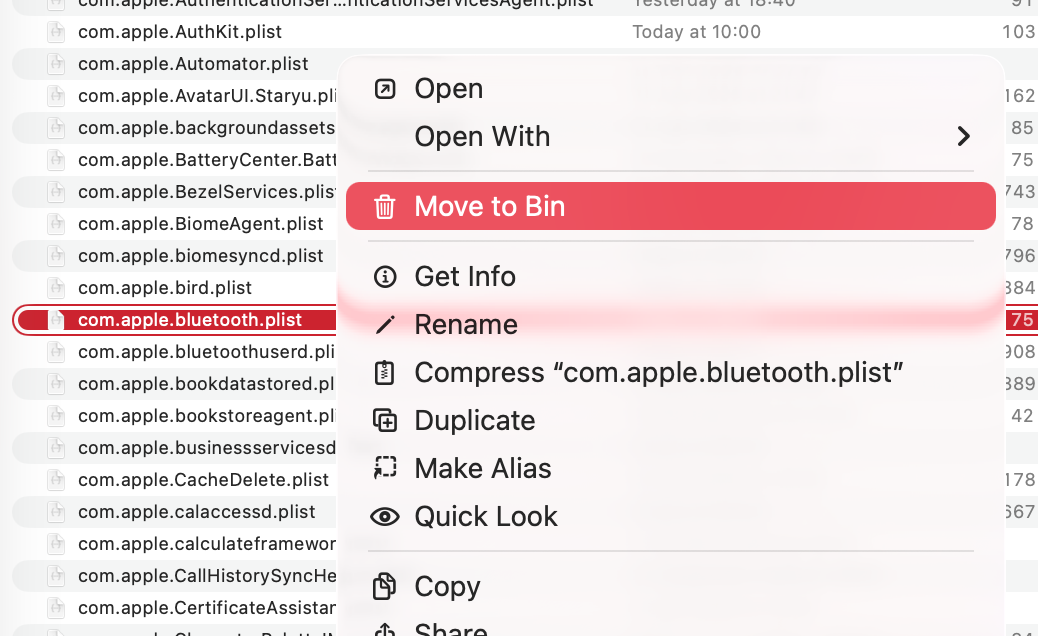Click the Open icon in context menu

coord(385,89)
